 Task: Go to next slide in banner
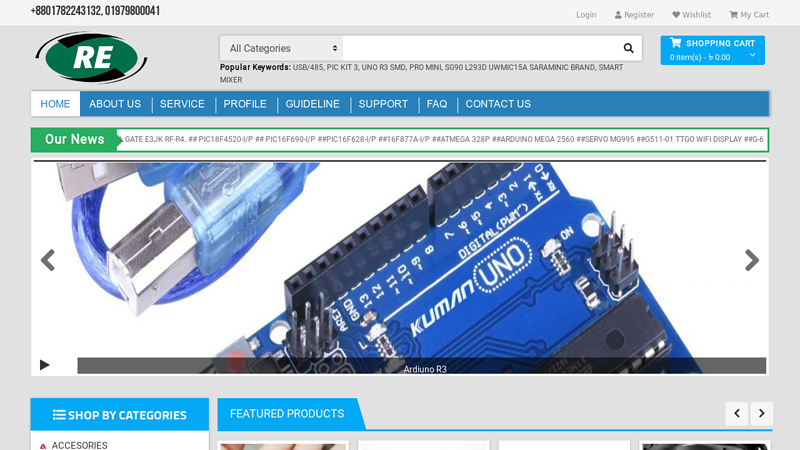[x=752, y=260]
